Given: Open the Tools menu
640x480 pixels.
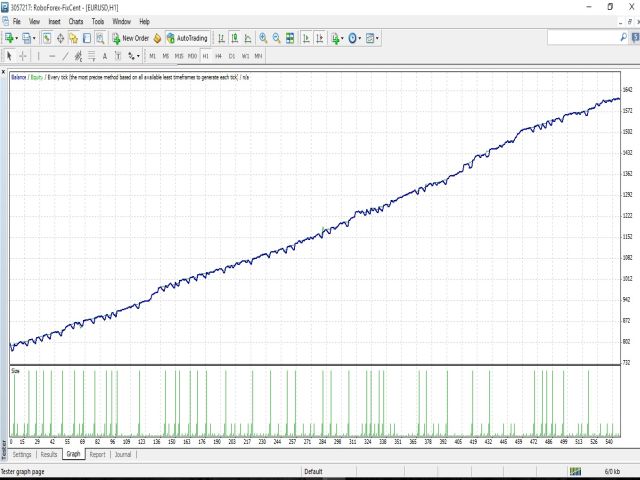Looking at the screenshot, I should pos(98,22).
